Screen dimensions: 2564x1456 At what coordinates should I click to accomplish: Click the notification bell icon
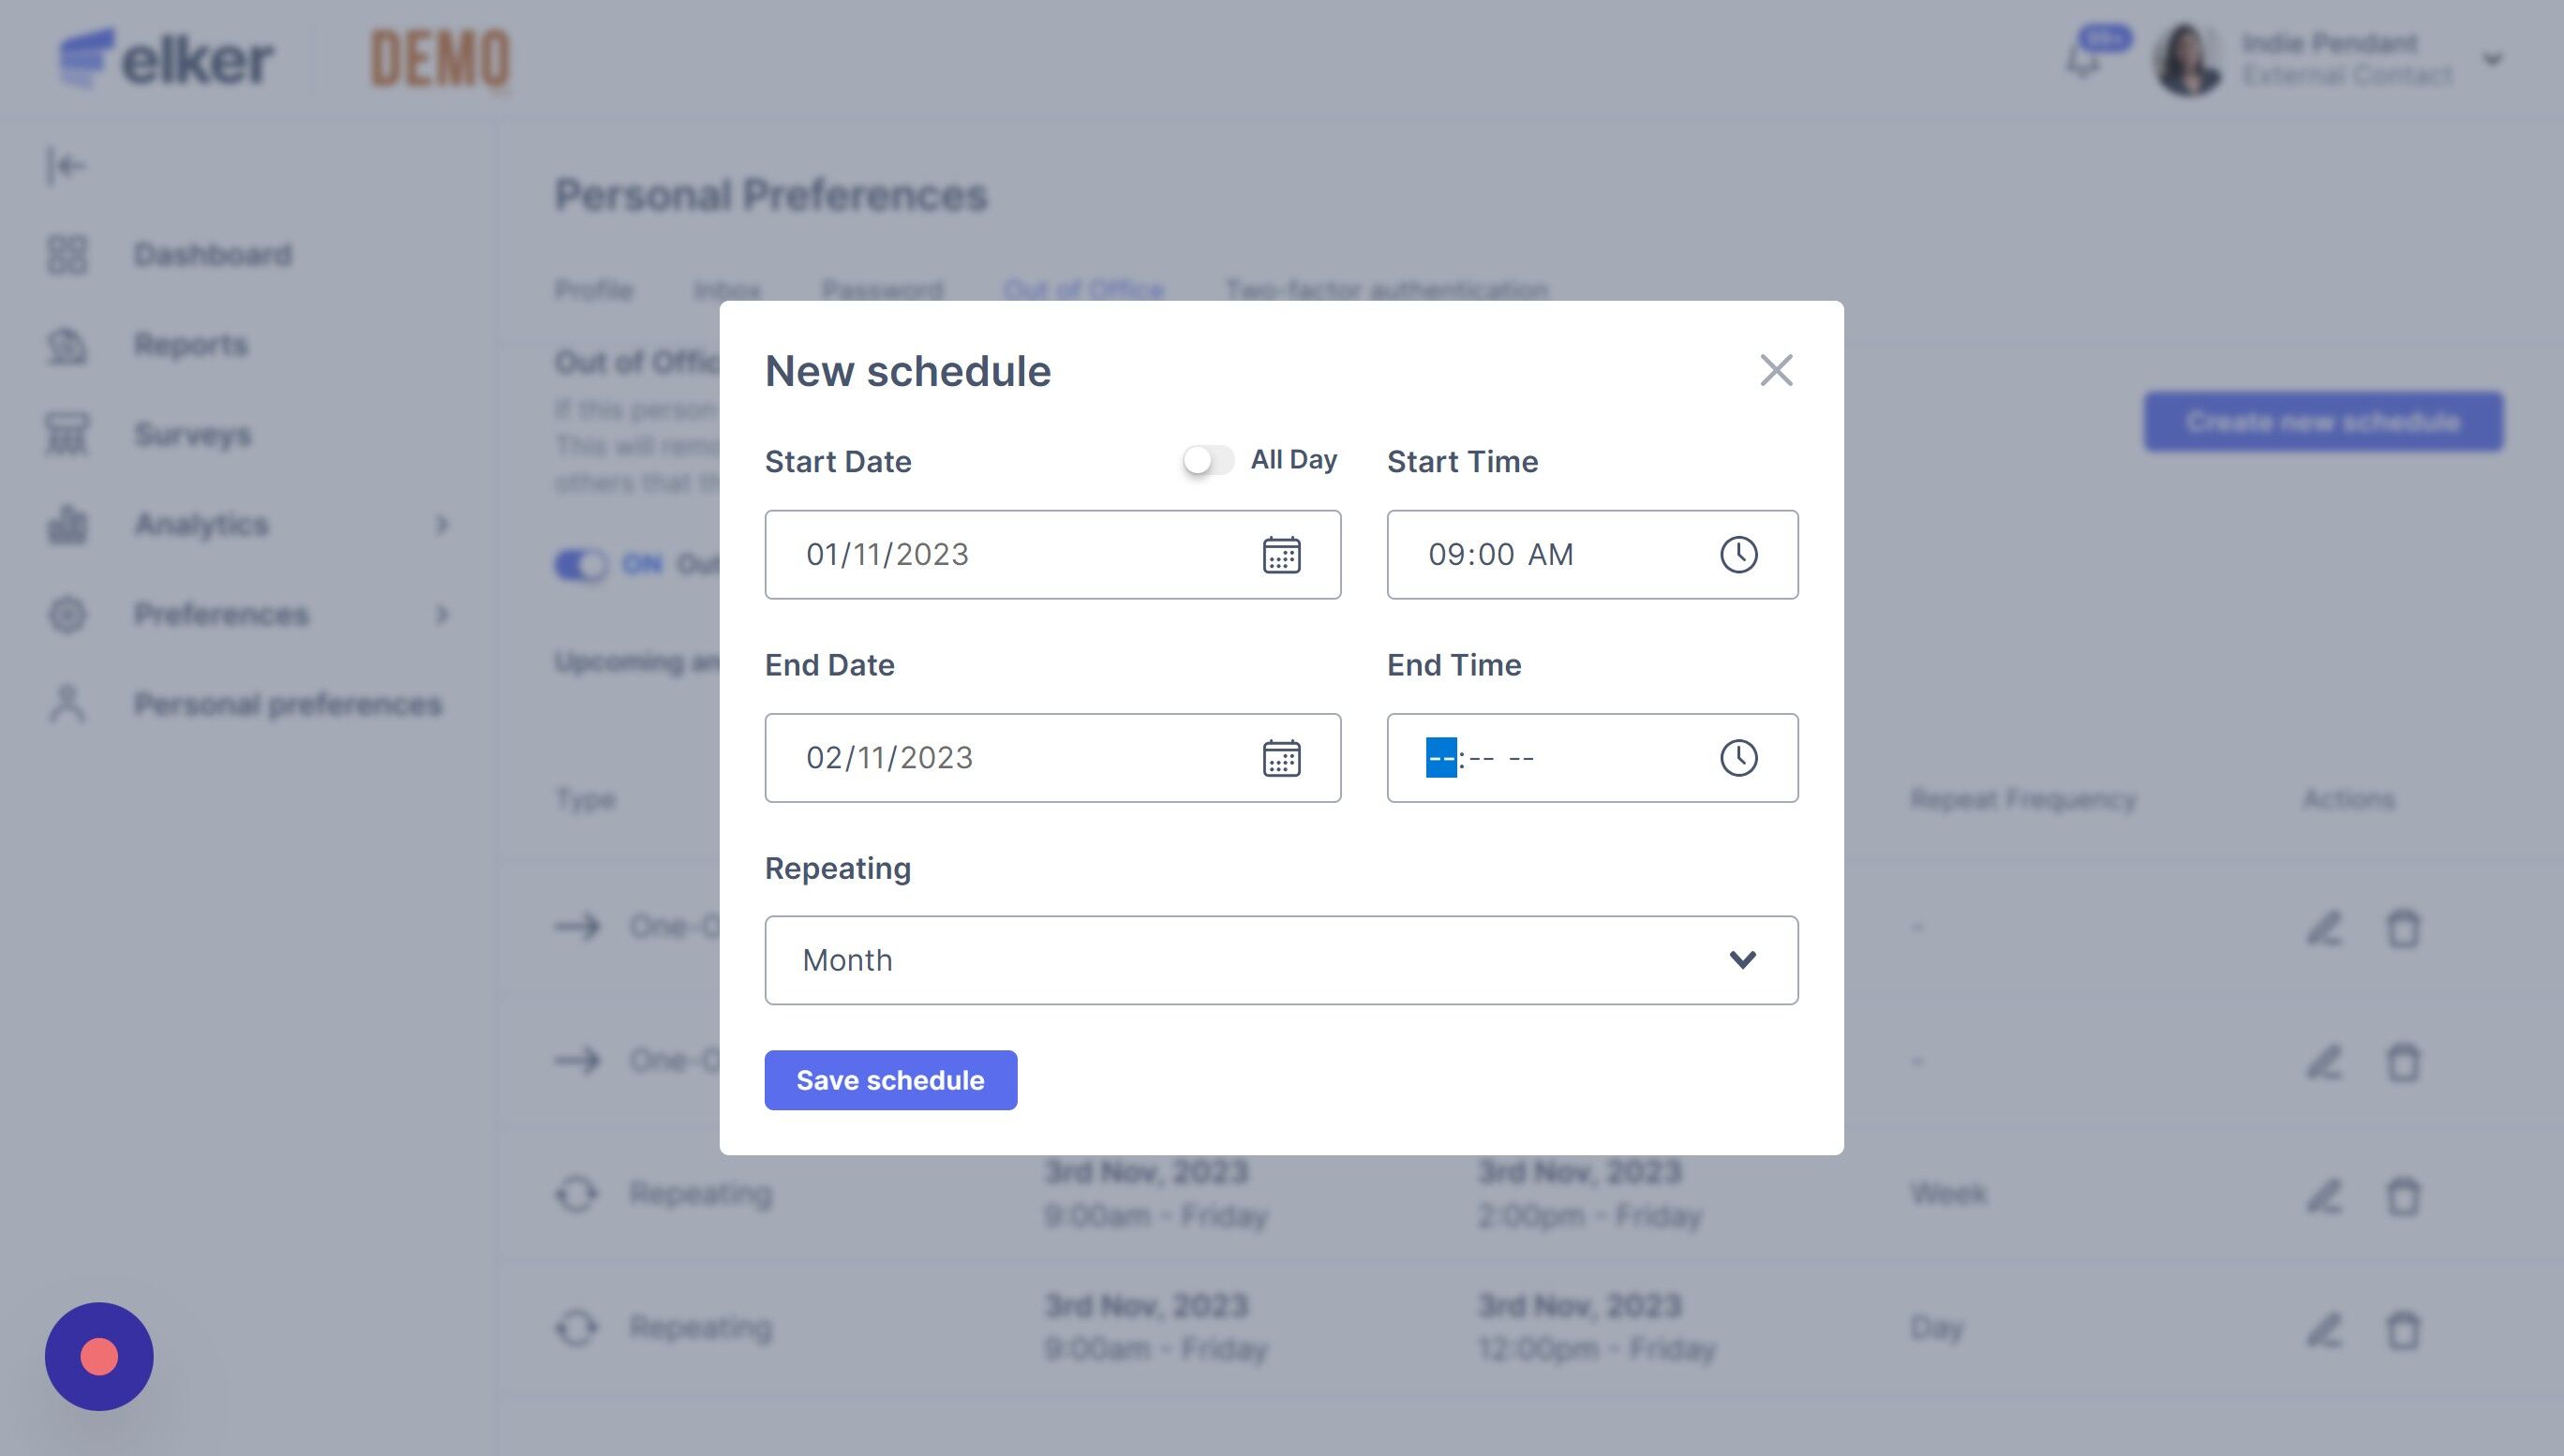click(2084, 60)
